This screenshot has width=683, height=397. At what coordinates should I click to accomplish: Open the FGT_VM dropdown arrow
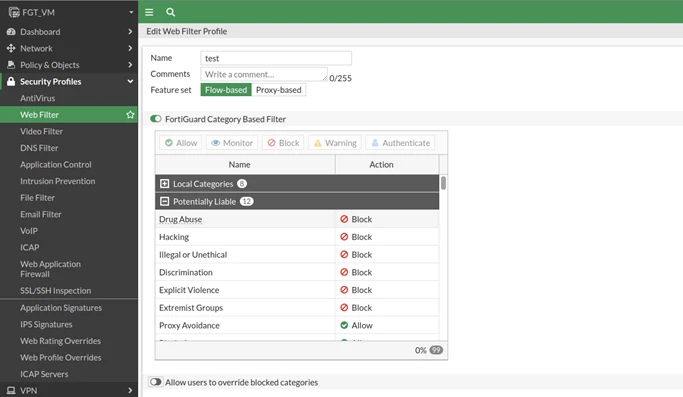pyautogui.click(x=131, y=12)
